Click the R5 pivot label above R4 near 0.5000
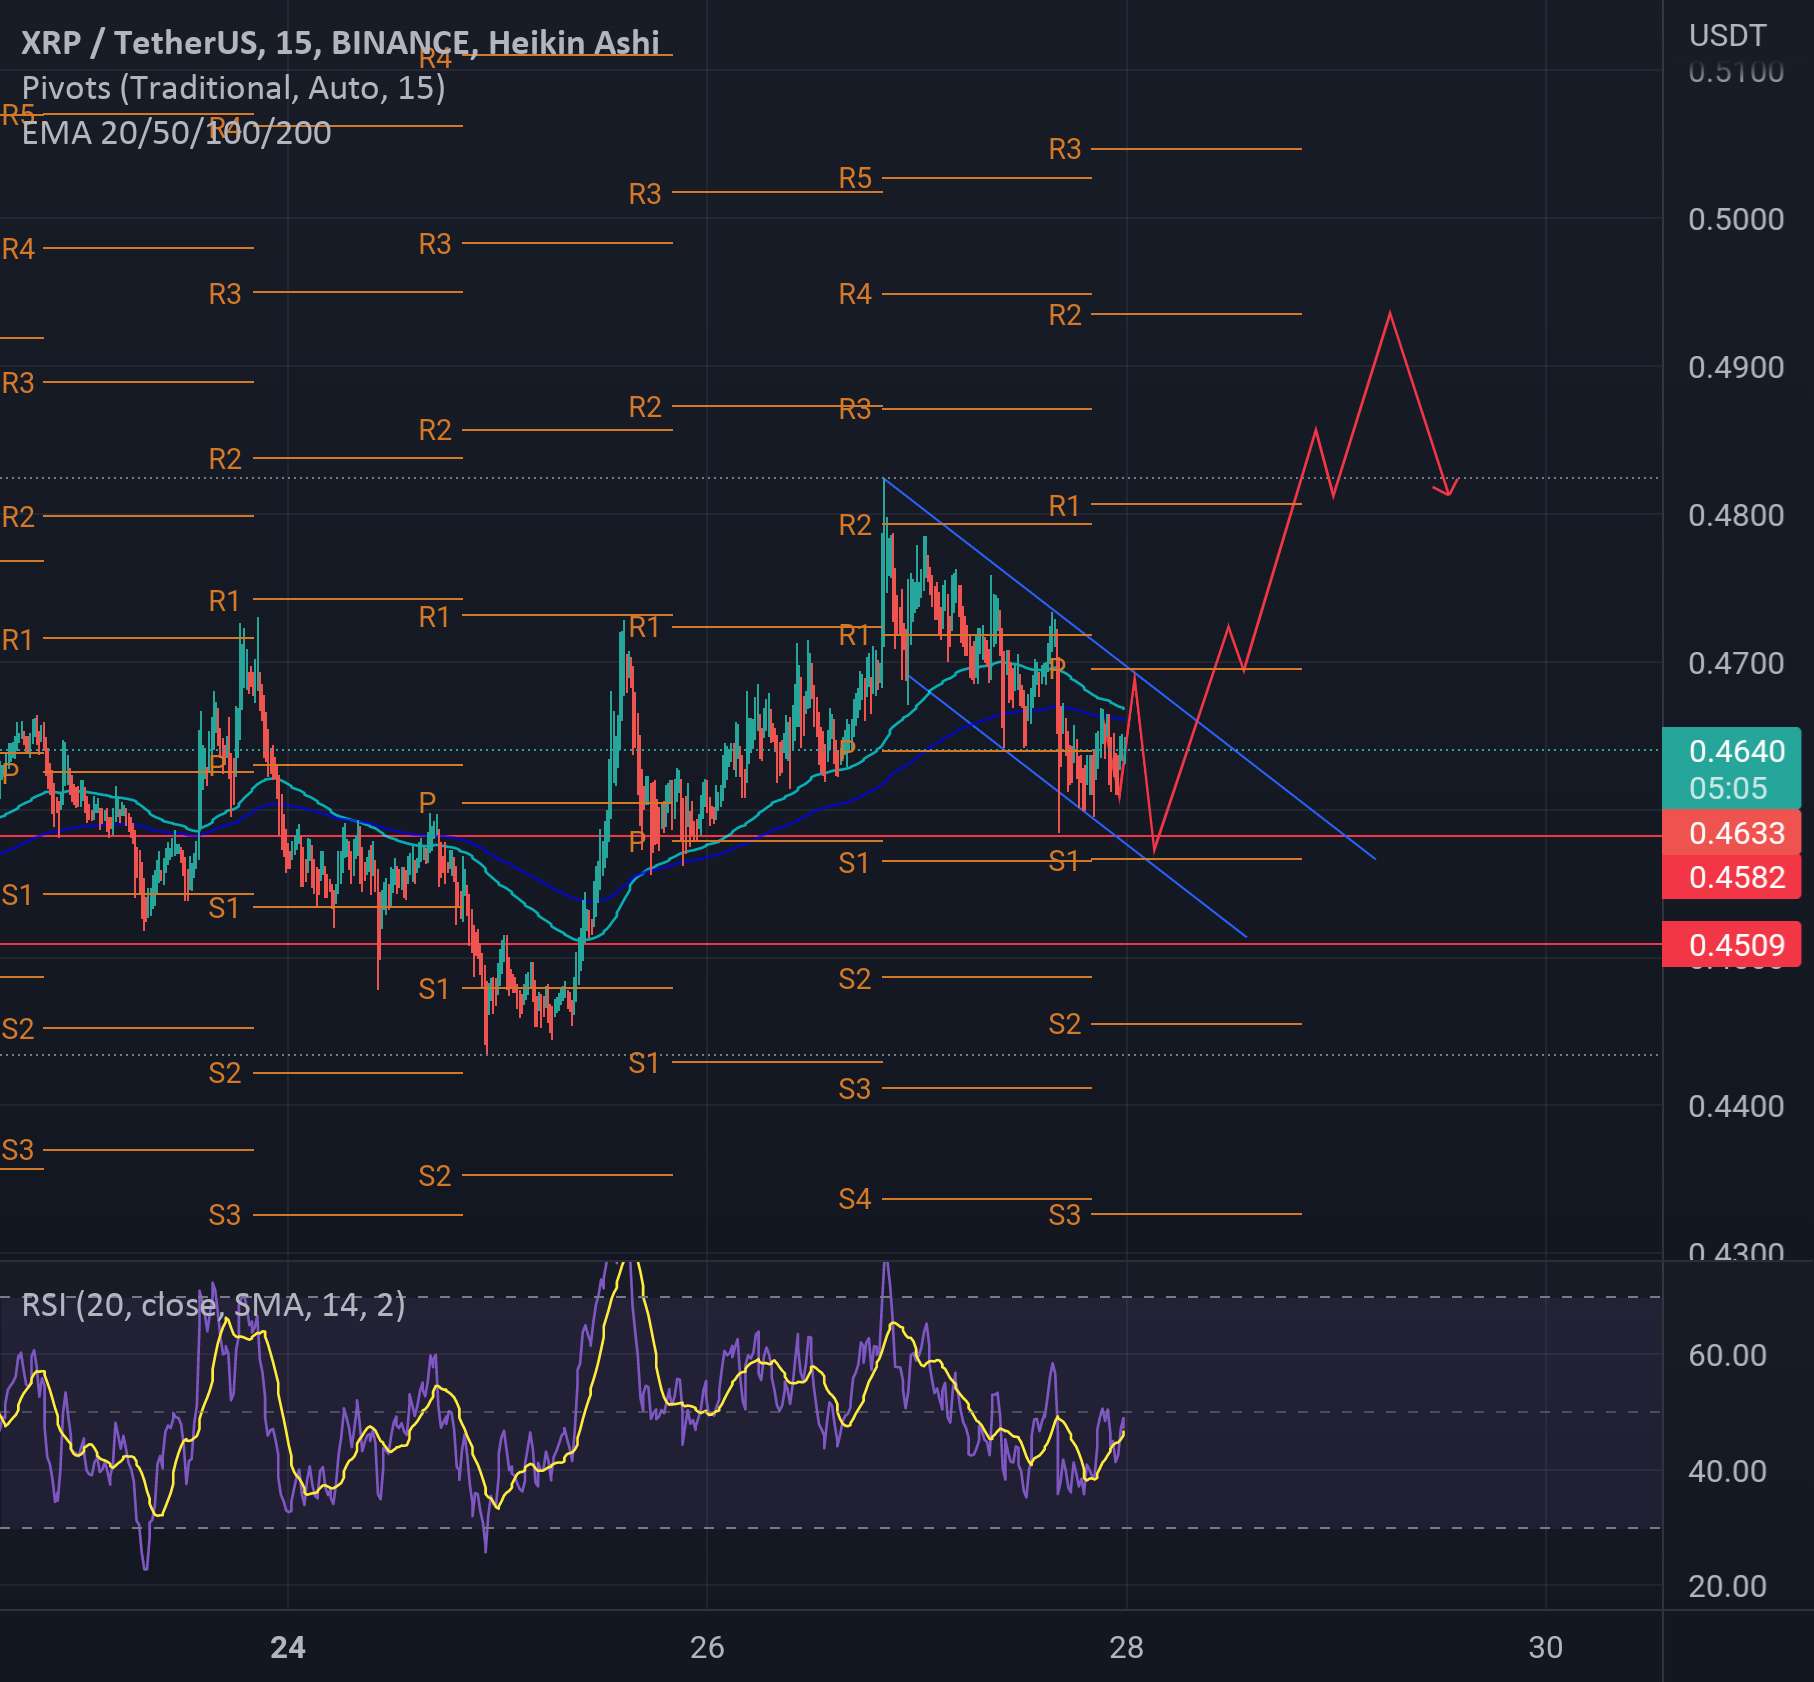 pyautogui.click(x=855, y=179)
